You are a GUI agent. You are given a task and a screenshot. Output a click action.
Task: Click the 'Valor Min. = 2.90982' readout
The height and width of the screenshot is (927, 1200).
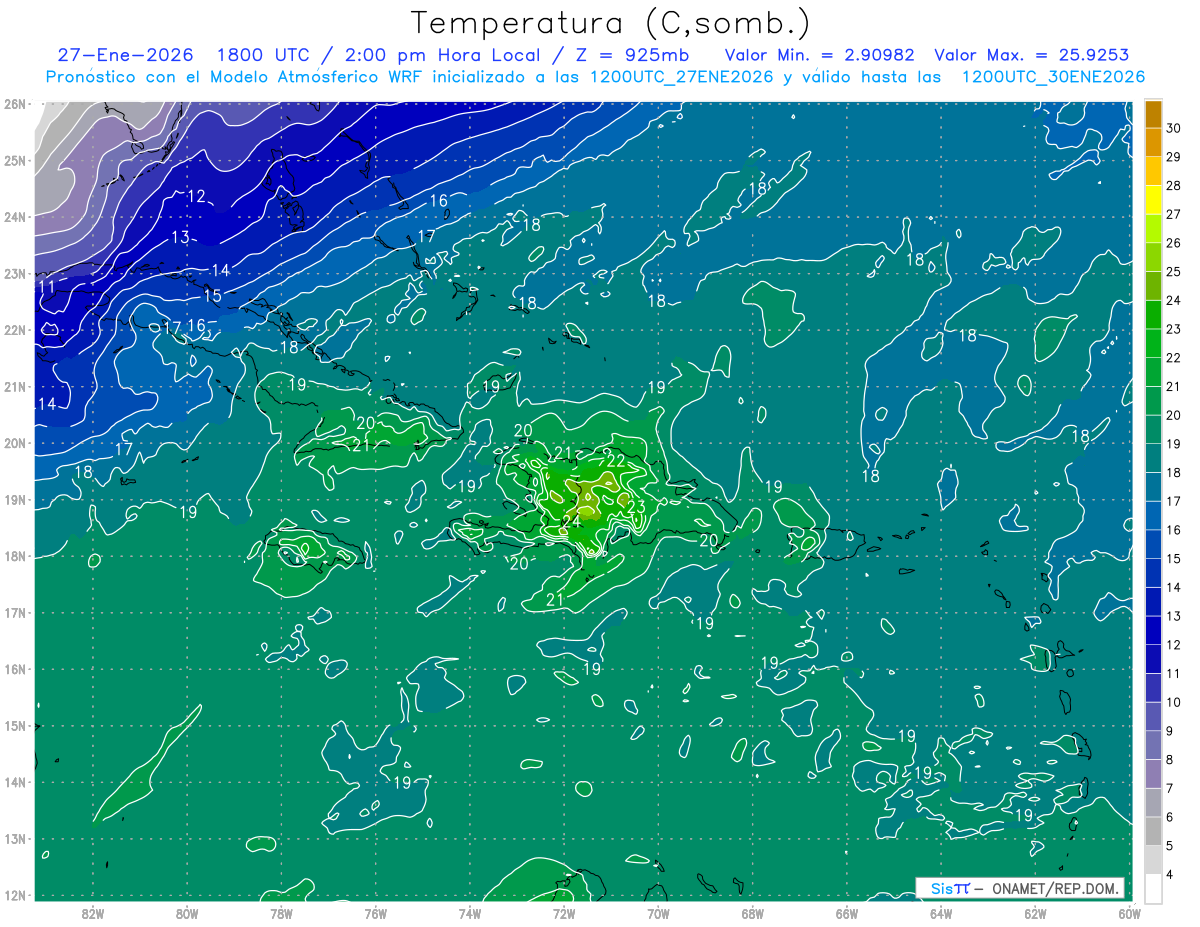(x=820, y=55)
